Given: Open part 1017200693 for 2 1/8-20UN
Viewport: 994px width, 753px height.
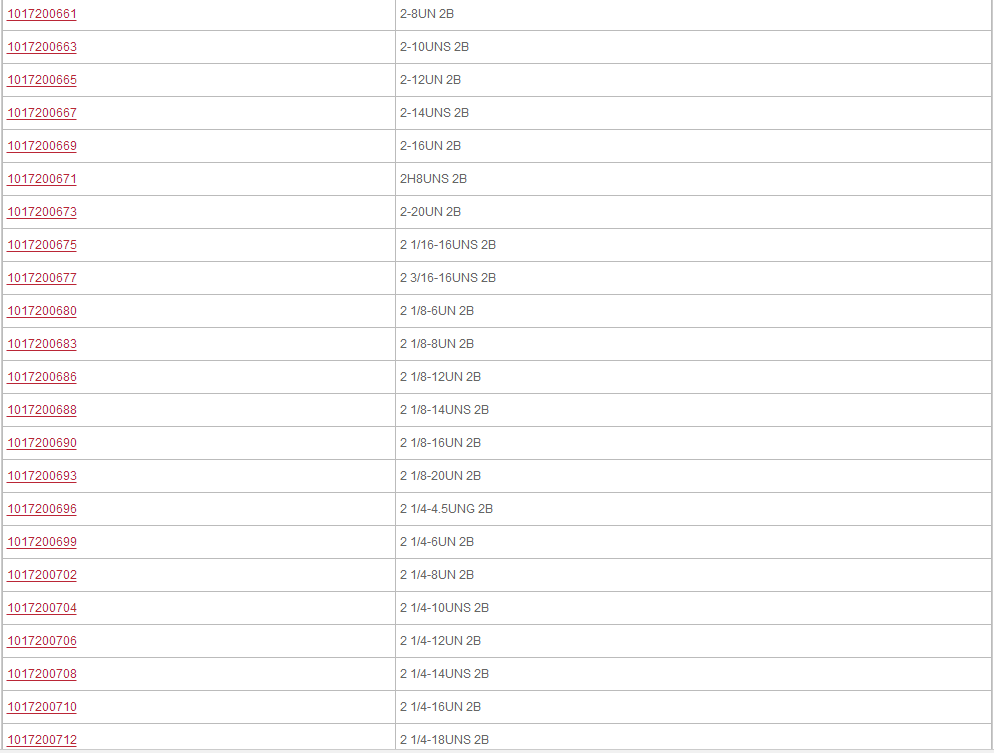Looking at the screenshot, I should click(42, 475).
